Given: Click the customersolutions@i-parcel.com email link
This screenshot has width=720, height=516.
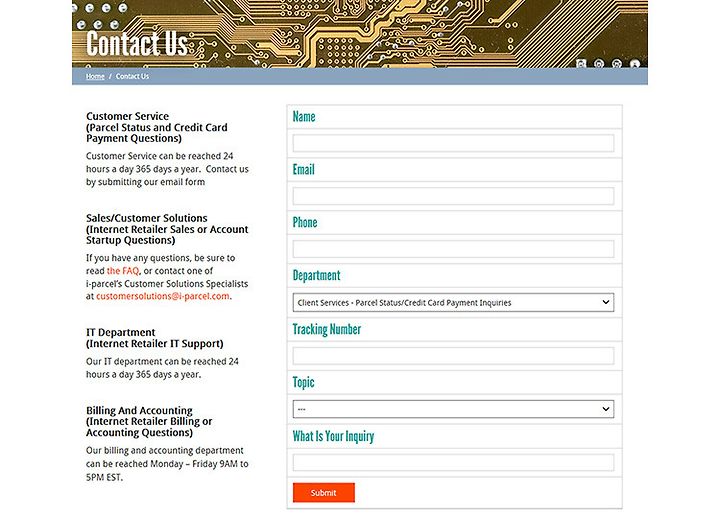Looking at the screenshot, I should click(x=163, y=296).
